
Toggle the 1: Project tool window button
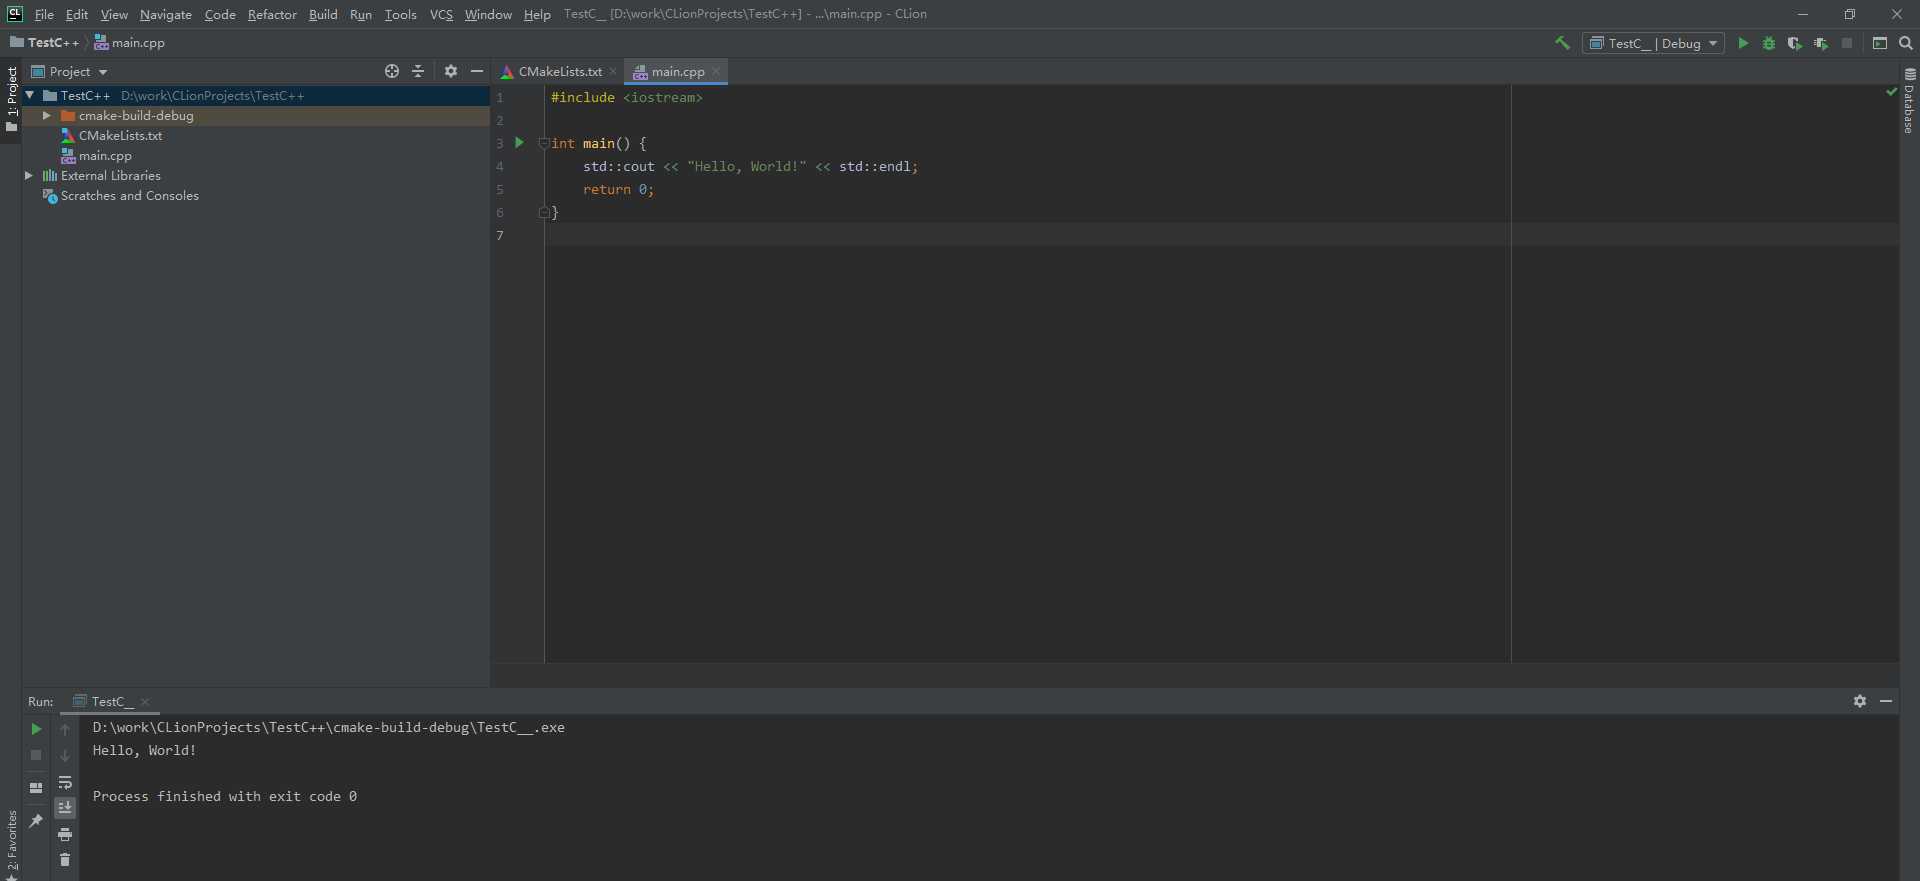coord(11,100)
